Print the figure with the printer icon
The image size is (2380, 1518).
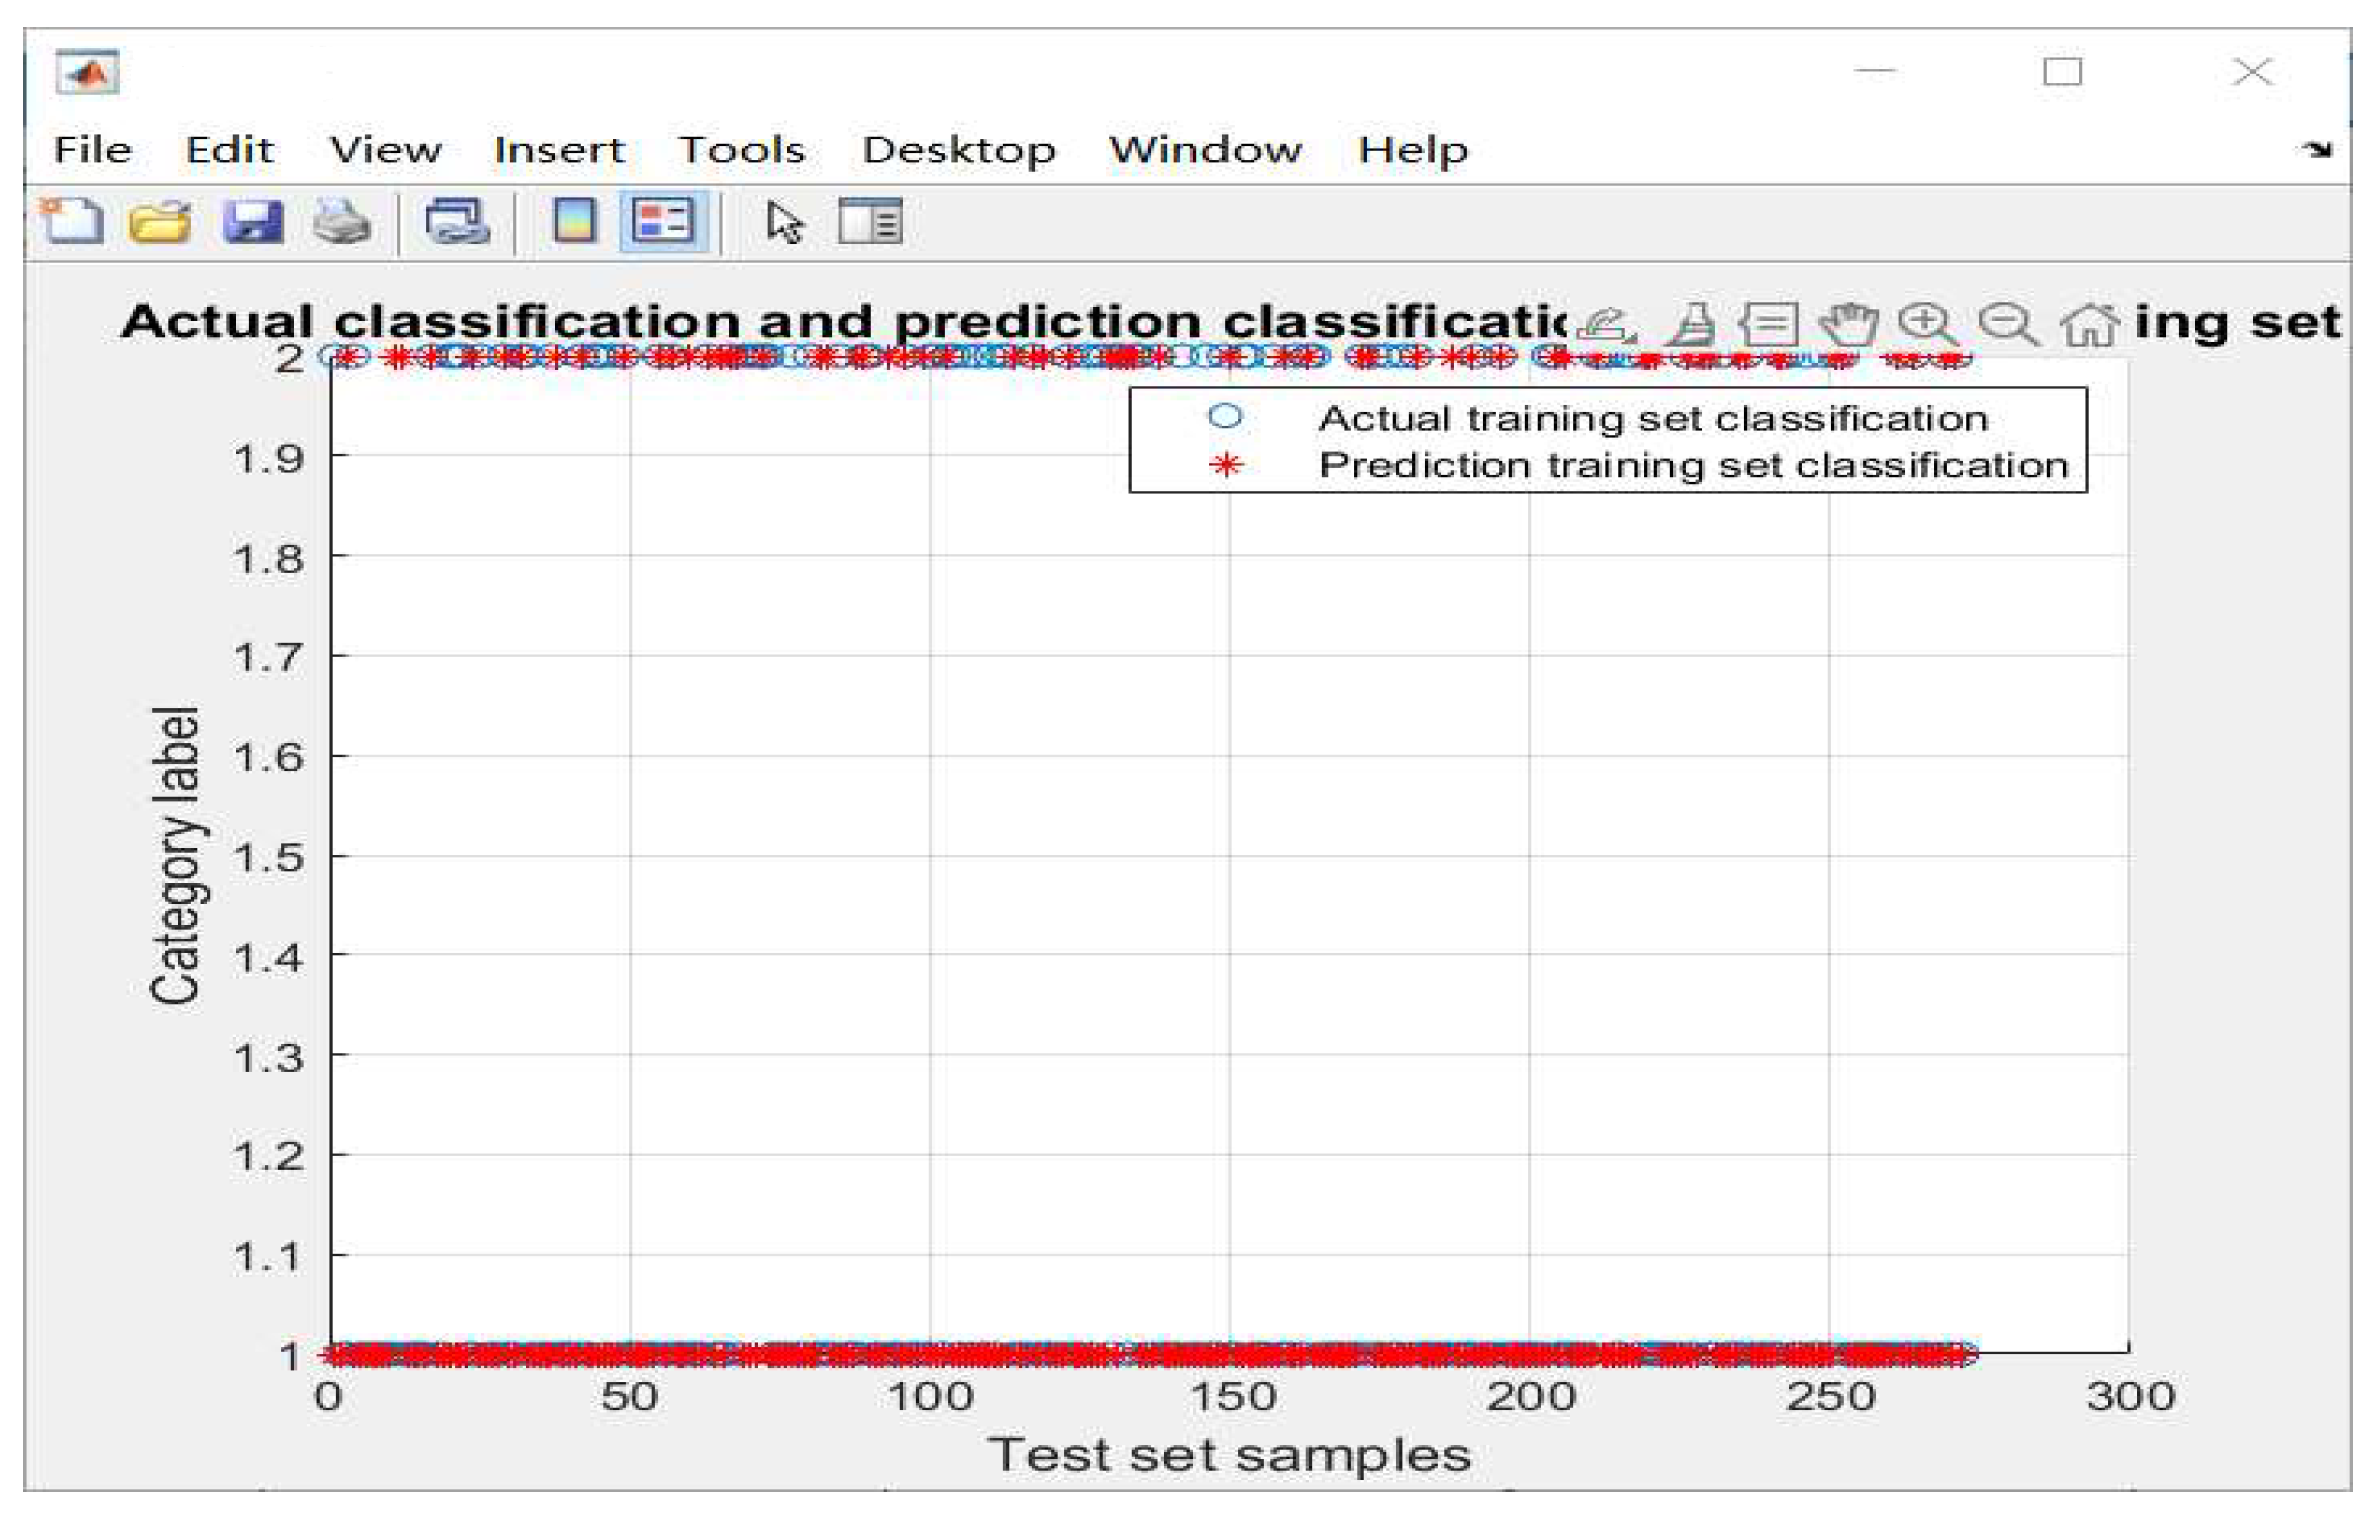[342, 221]
